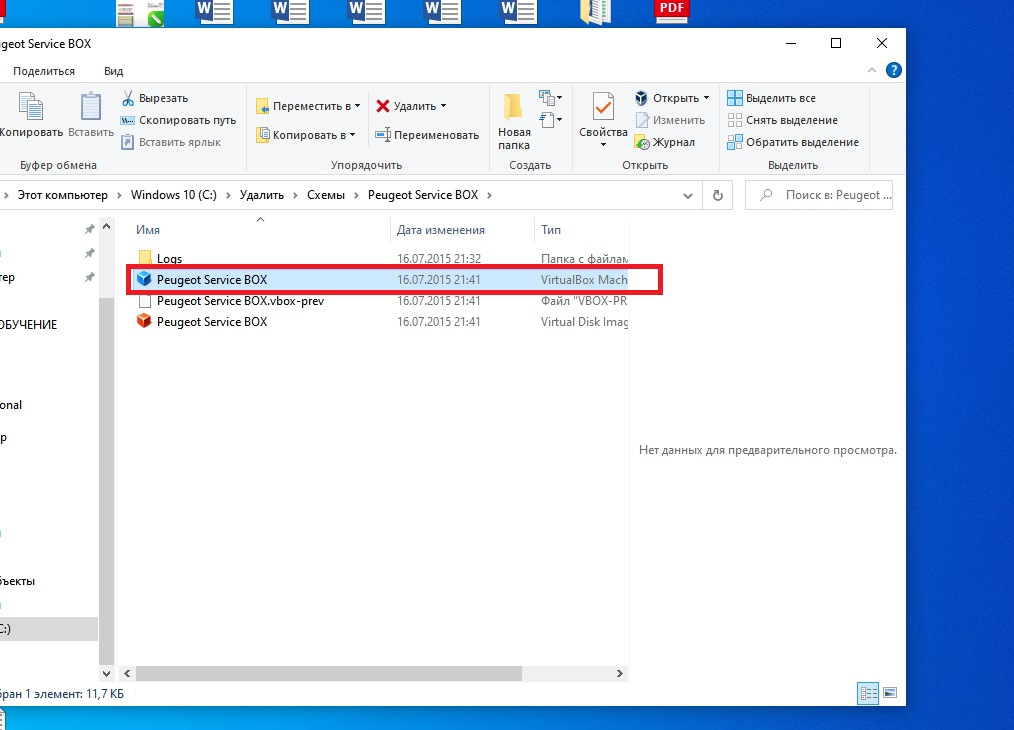
Task: Open the Поделиться (Share) ribbon tab
Action: click(44, 71)
